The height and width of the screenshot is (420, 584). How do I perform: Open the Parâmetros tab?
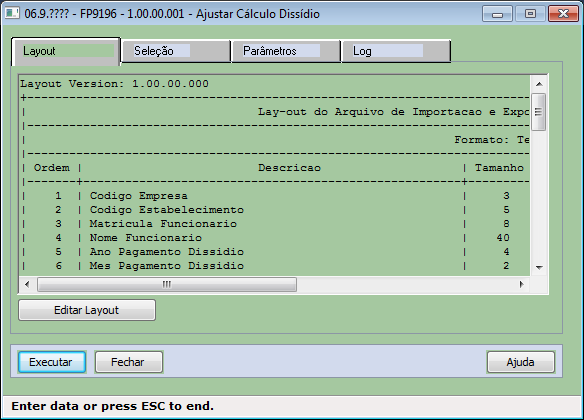click(x=286, y=51)
